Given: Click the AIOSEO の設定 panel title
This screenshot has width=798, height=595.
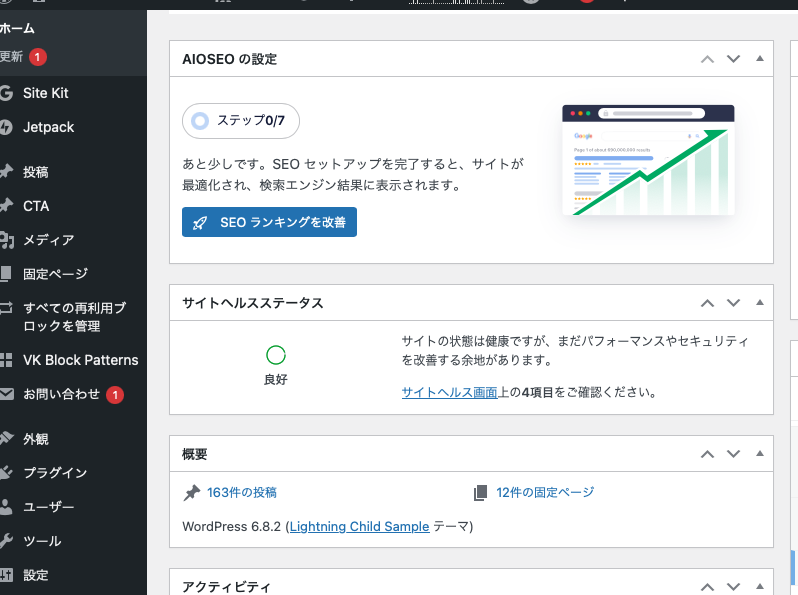Looking at the screenshot, I should [230, 59].
